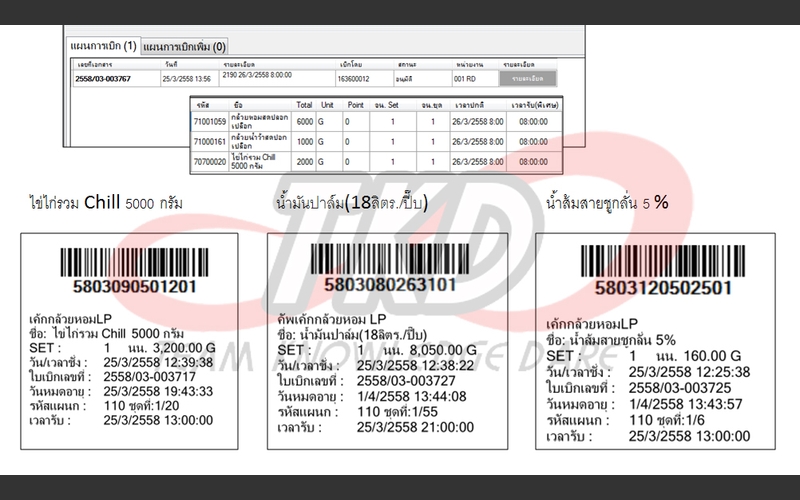Select item row with code 71000161

pyautogui.click(x=377, y=141)
